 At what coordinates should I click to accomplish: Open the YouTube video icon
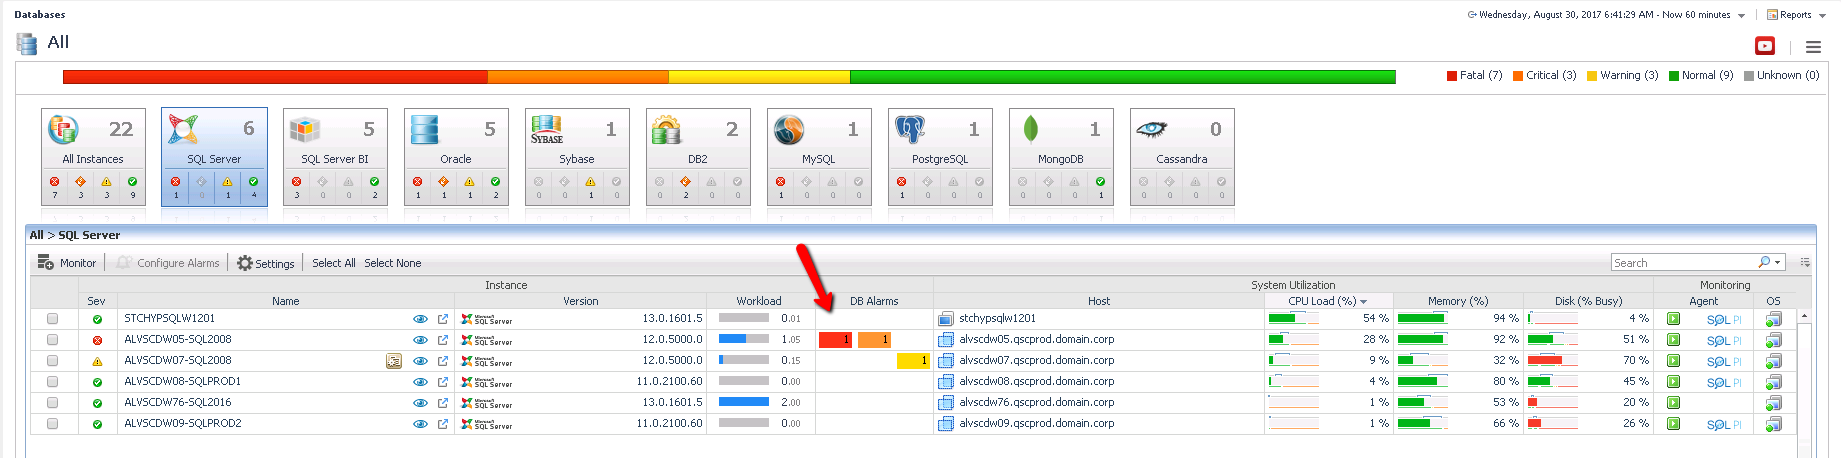coord(1765,46)
